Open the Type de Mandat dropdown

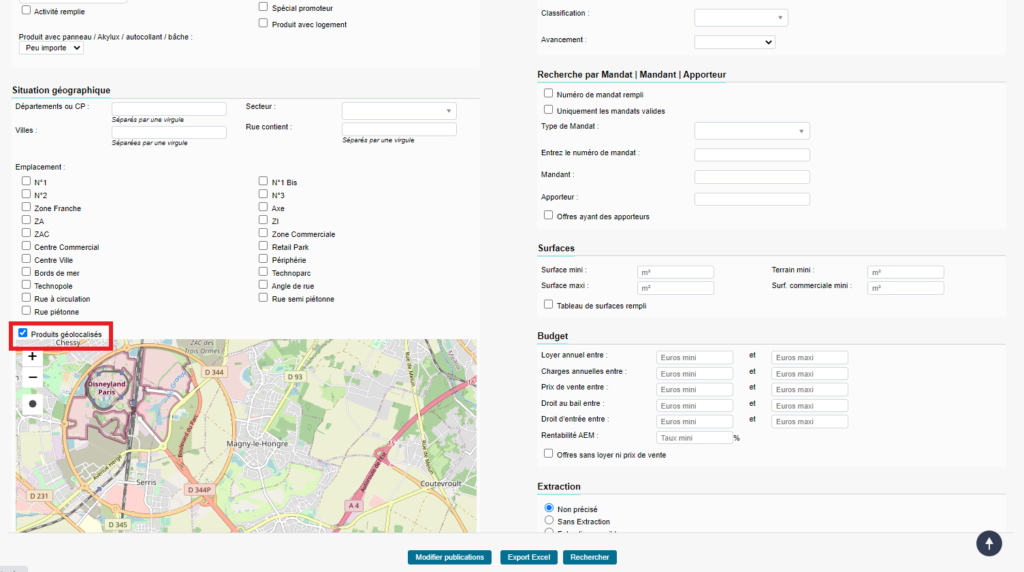752,131
